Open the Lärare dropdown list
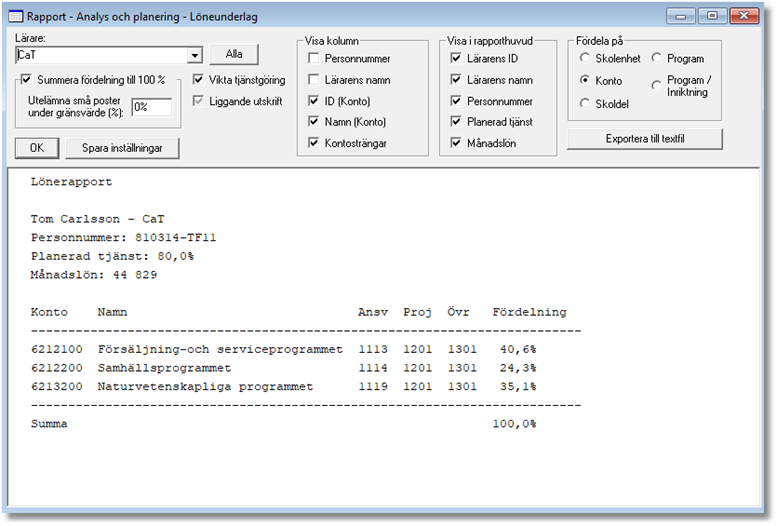 pos(195,55)
